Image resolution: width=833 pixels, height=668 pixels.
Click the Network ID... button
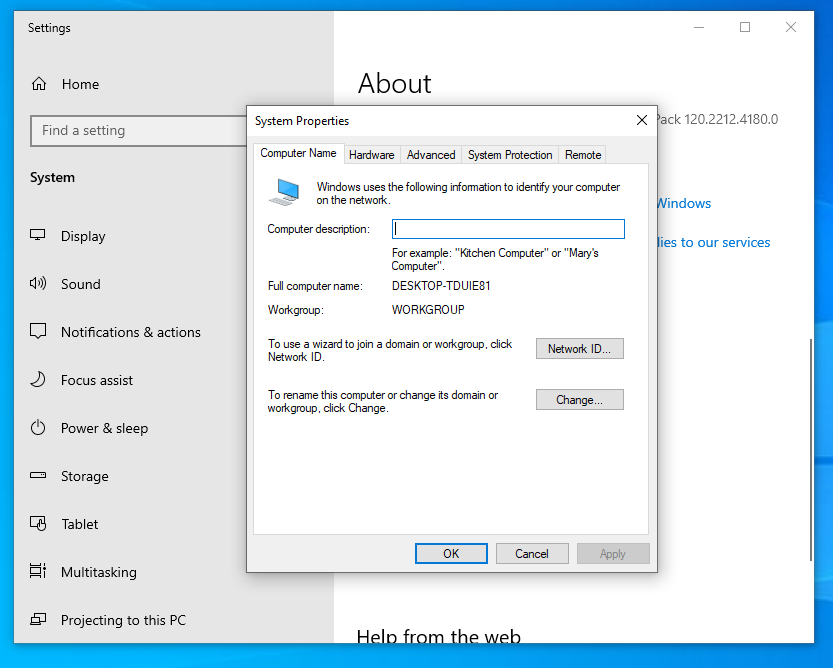[x=579, y=349]
